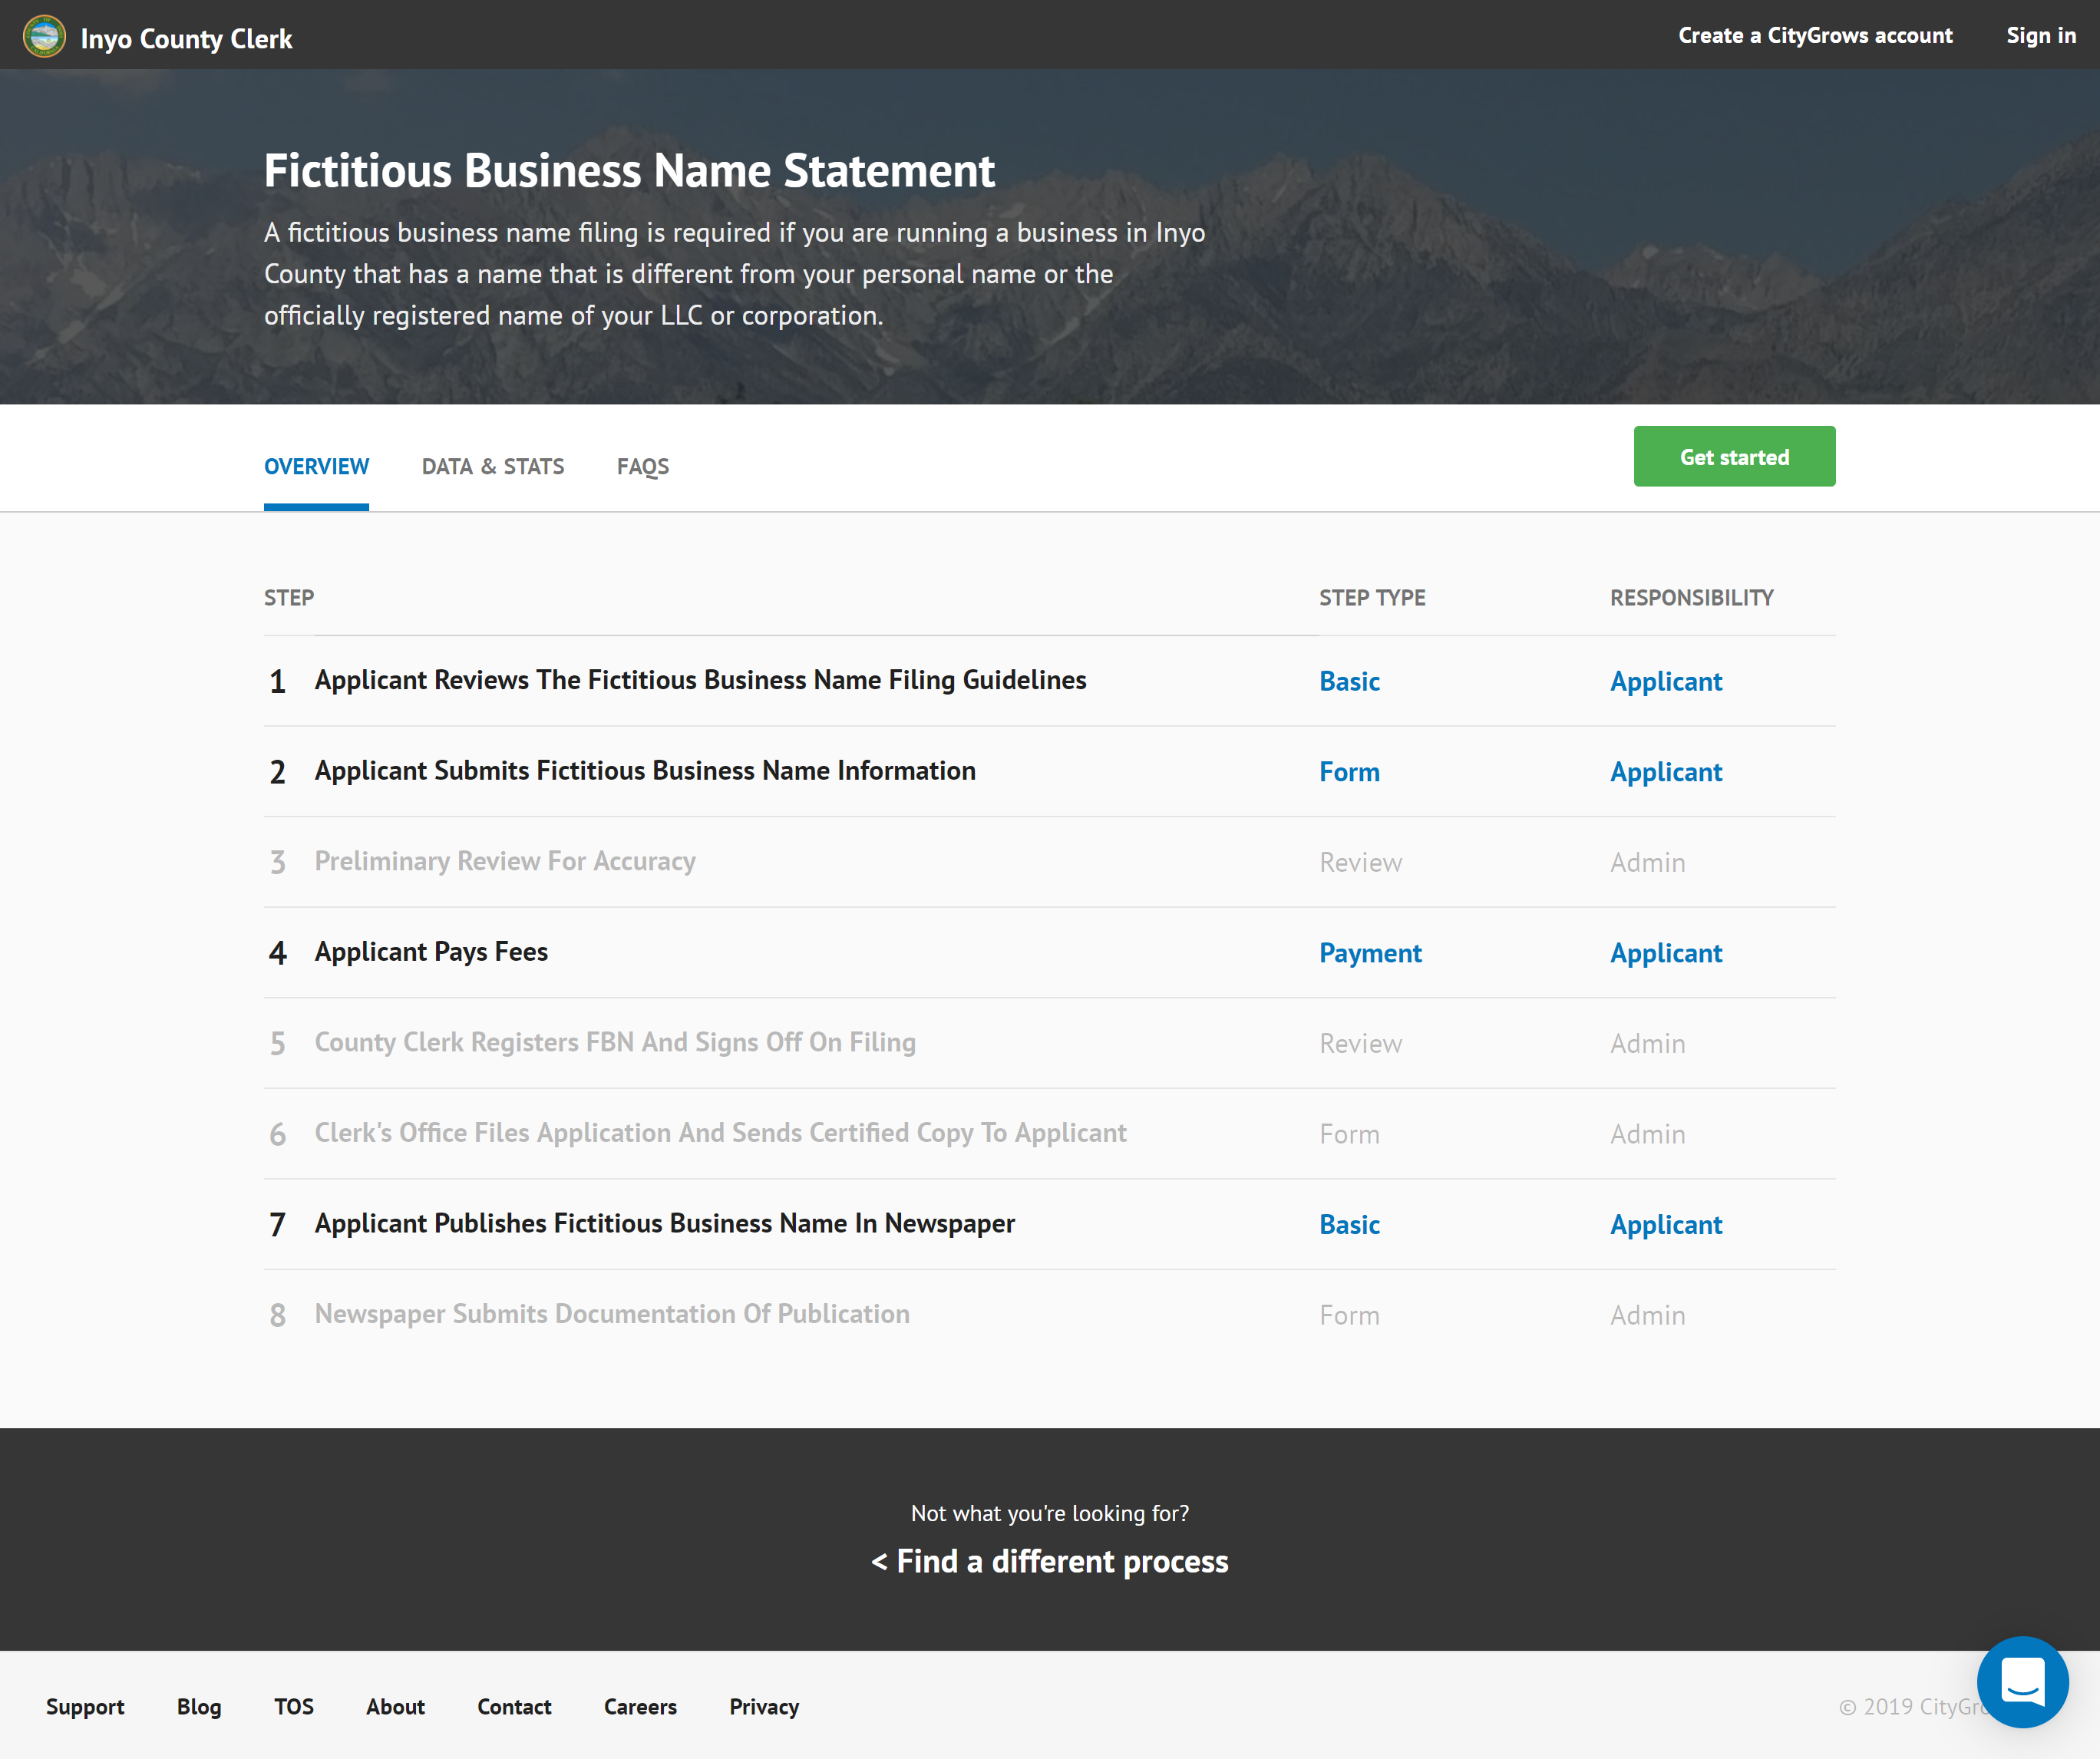
Task: Click Payment step type in step 4
Action: point(1370,953)
